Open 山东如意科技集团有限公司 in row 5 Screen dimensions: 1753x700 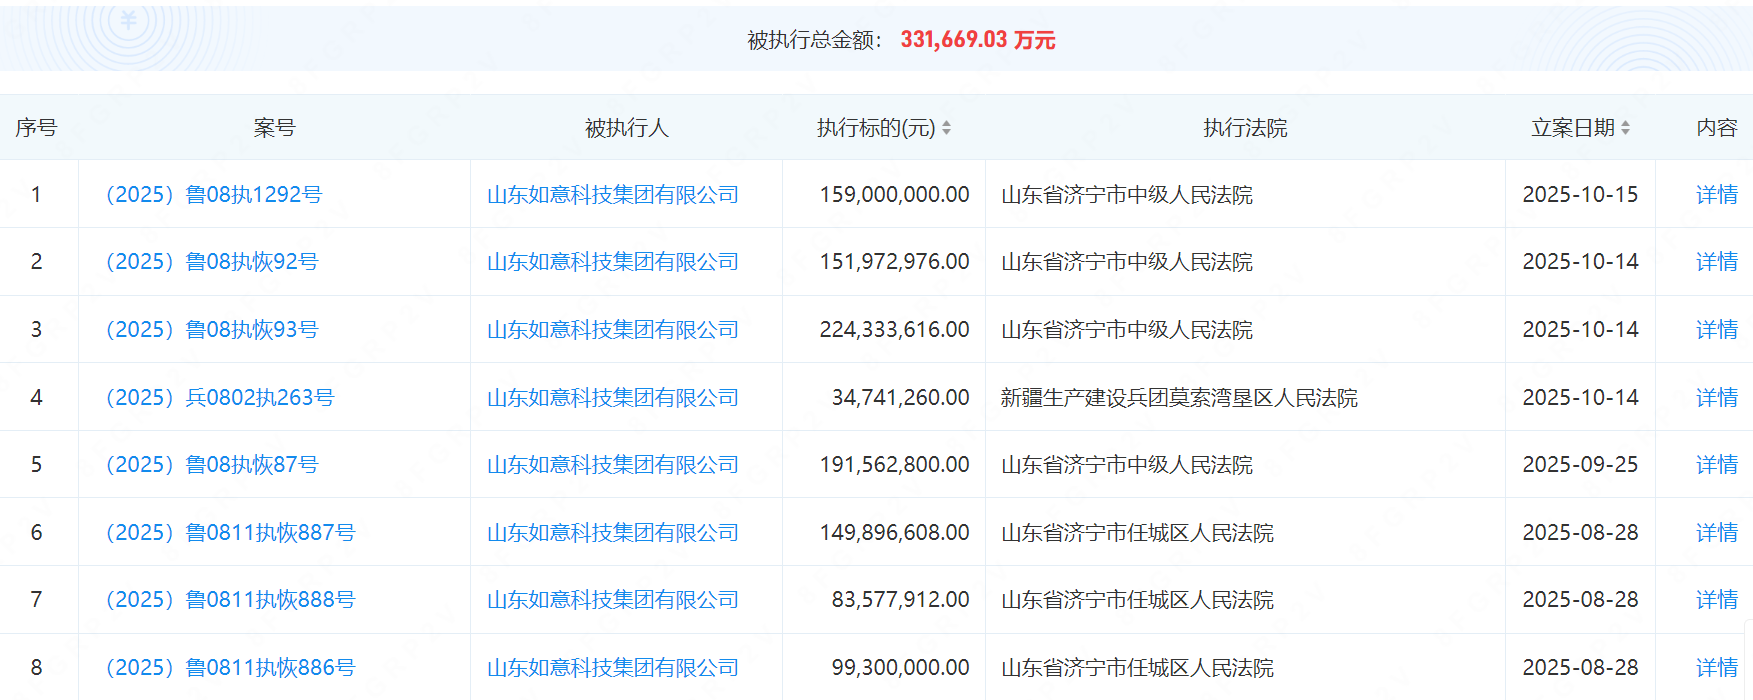click(613, 464)
